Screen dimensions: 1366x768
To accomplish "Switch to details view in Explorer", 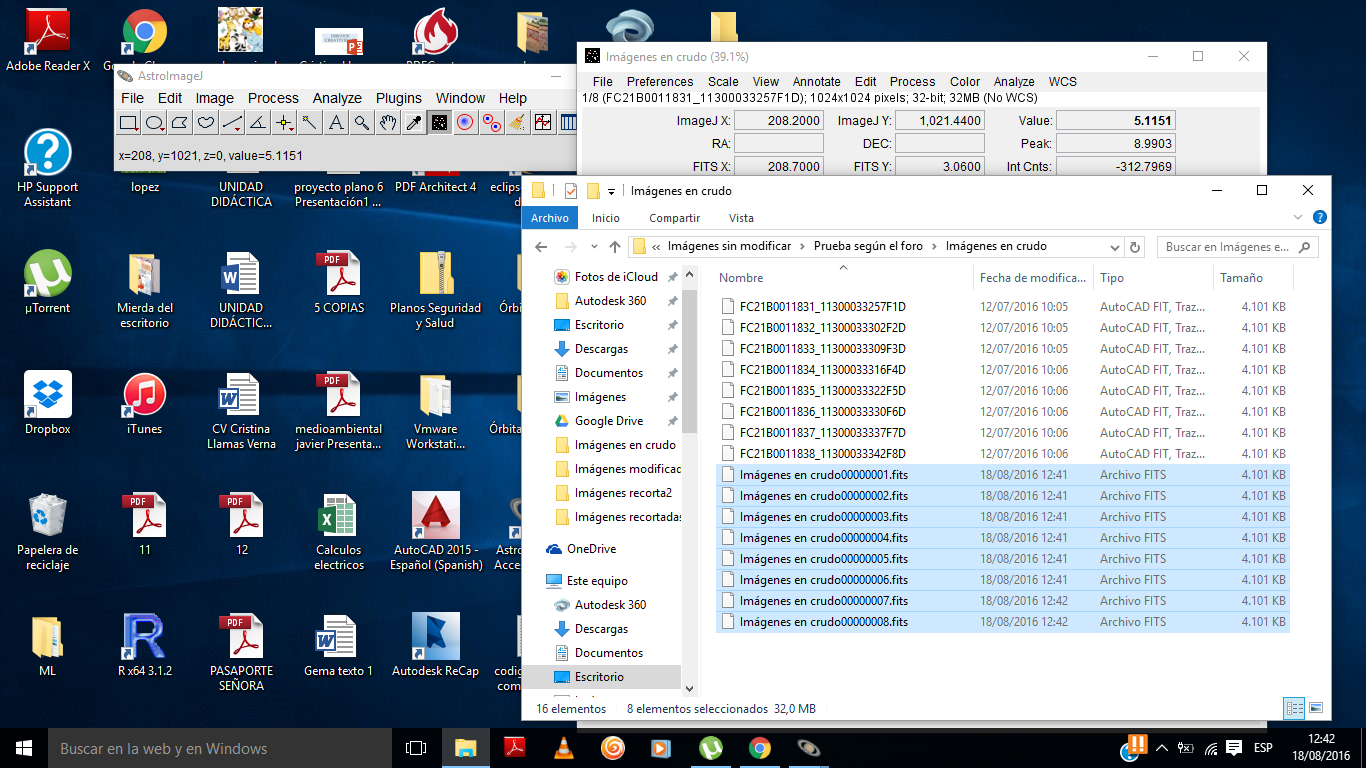I will point(1295,708).
